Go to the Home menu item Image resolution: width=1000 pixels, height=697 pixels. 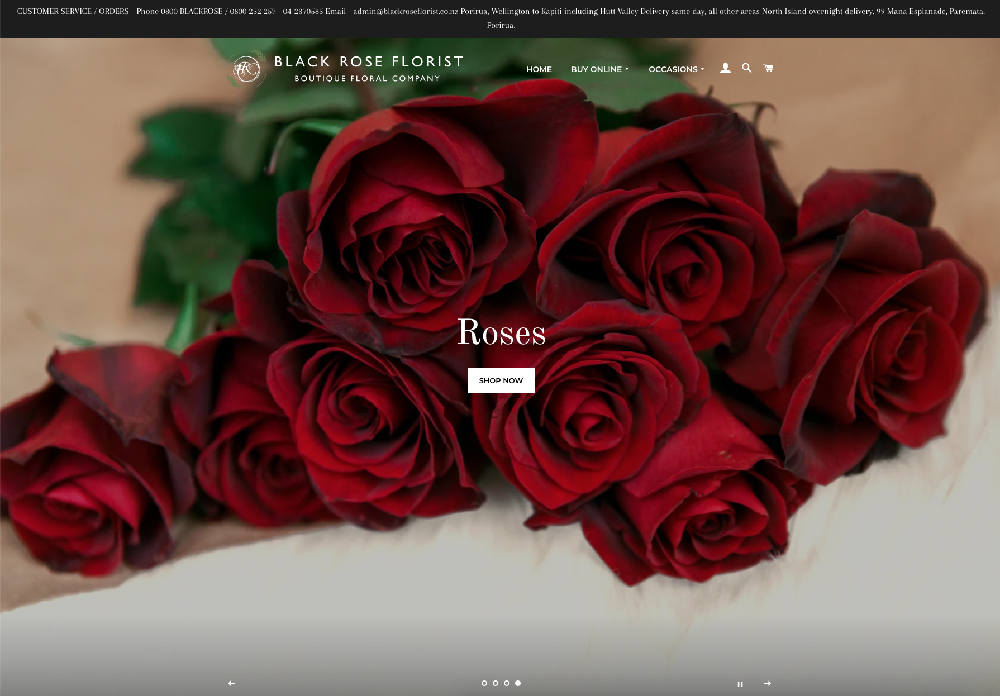coord(538,69)
